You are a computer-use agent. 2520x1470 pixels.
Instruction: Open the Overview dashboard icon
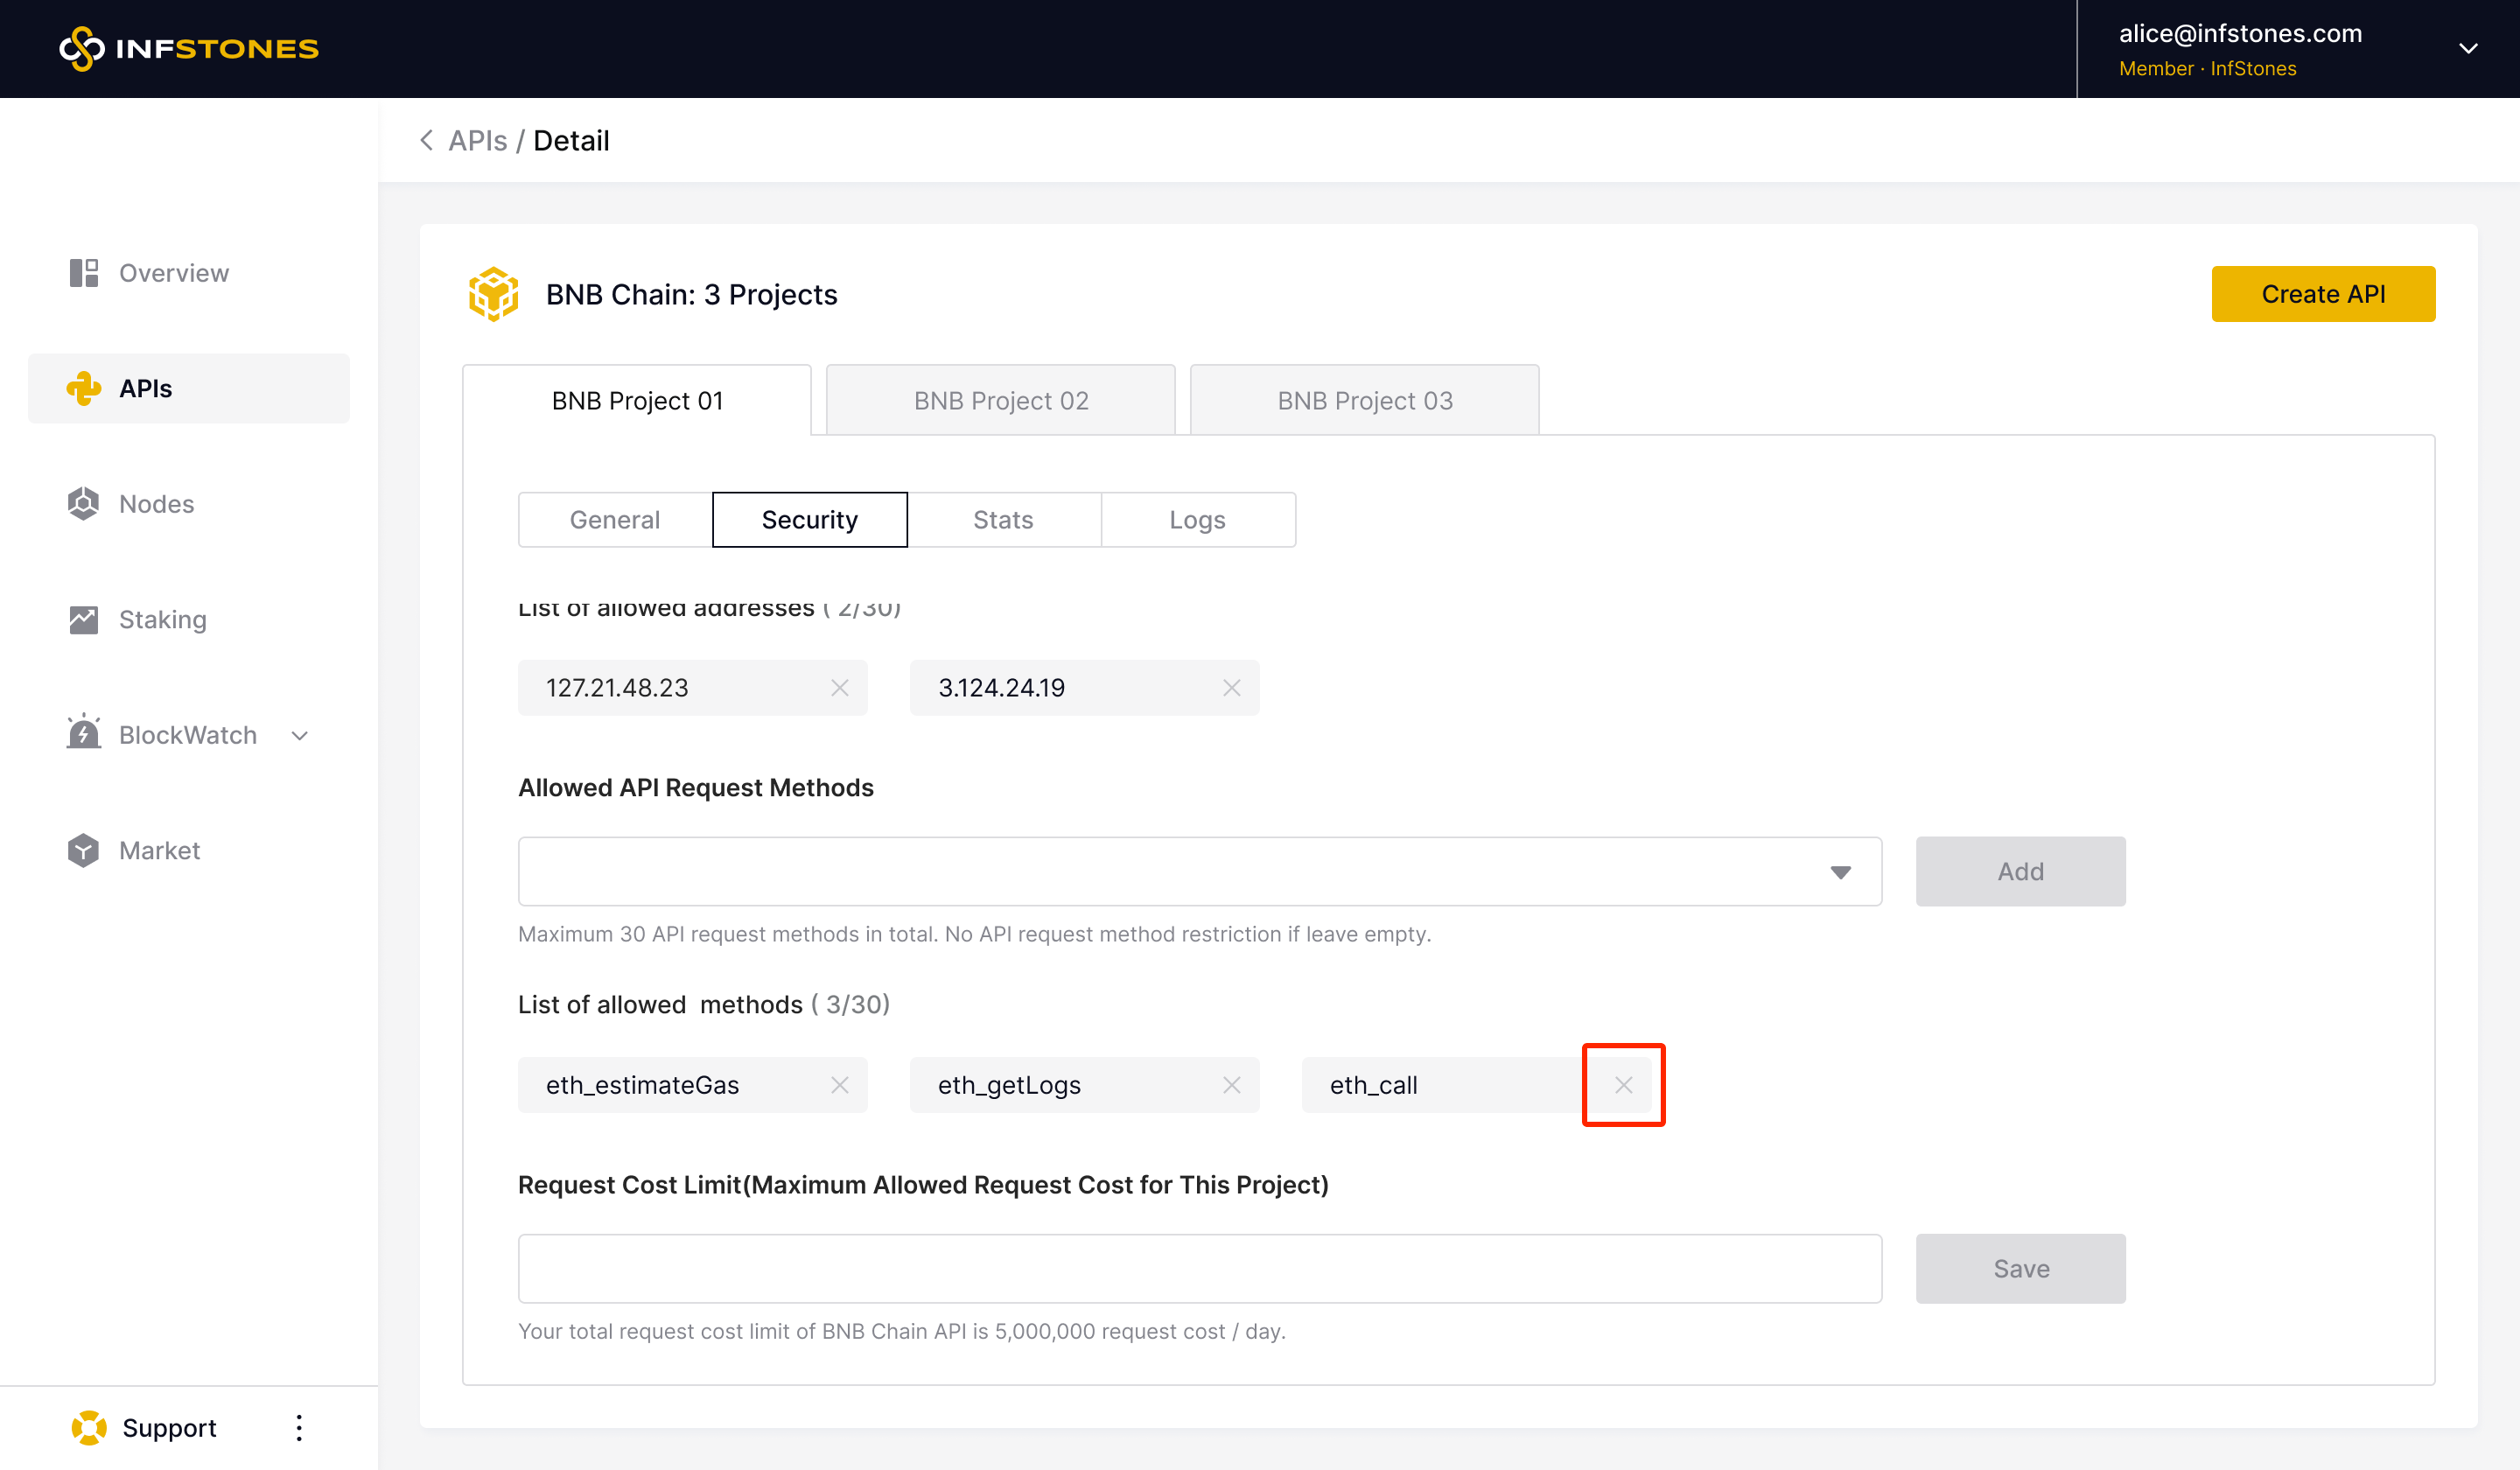tap(84, 273)
